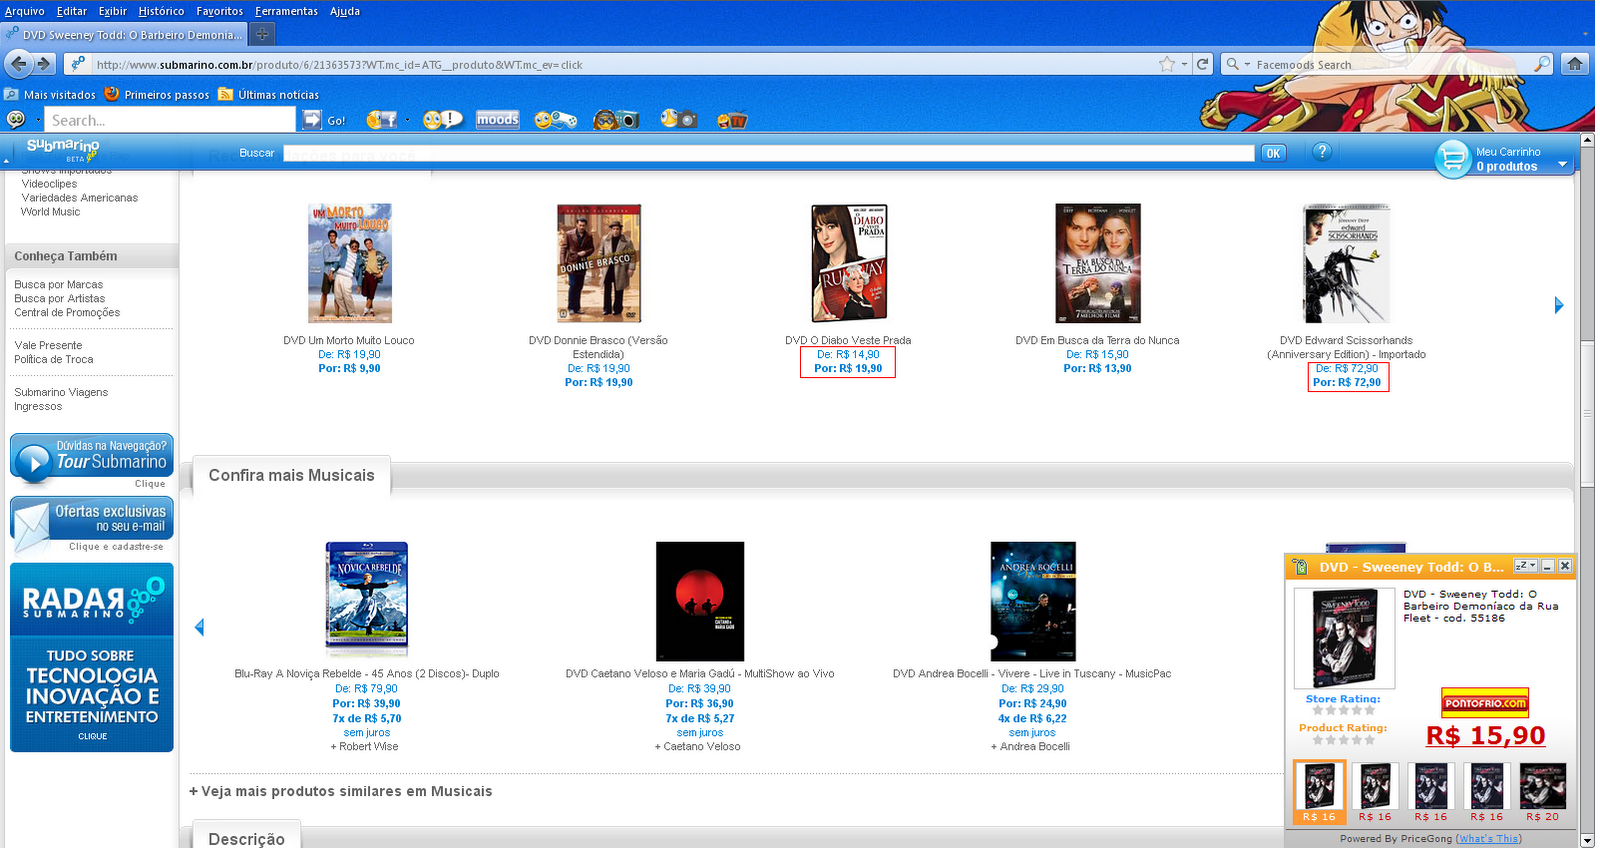Image resolution: width=1600 pixels, height=848 pixels.
Task: Select the R$ 20 offer thumbnail in PriceGong
Action: pos(1543,793)
